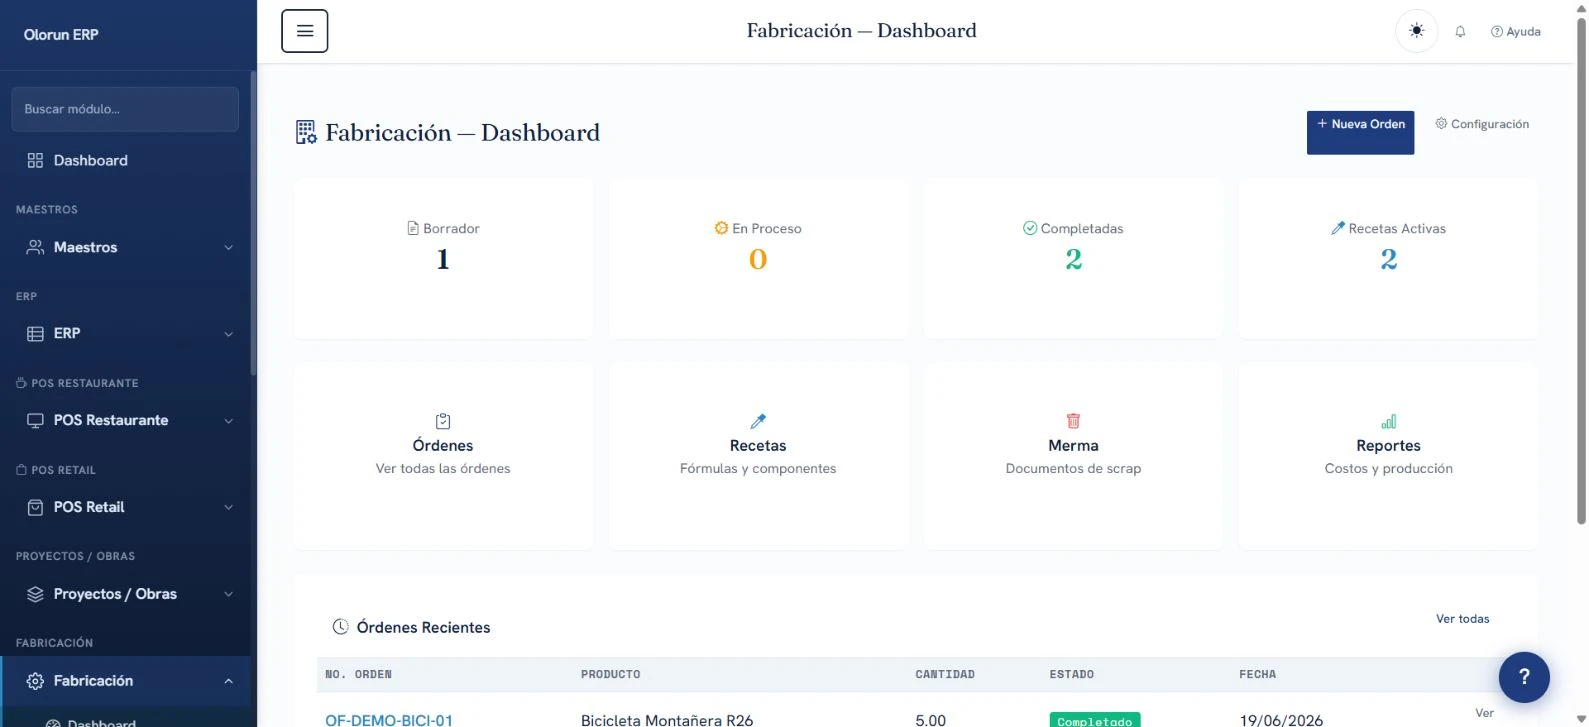Open the Ayuda help link
Image resolution: width=1589 pixels, height=727 pixels.
(x=1515, y=32)
